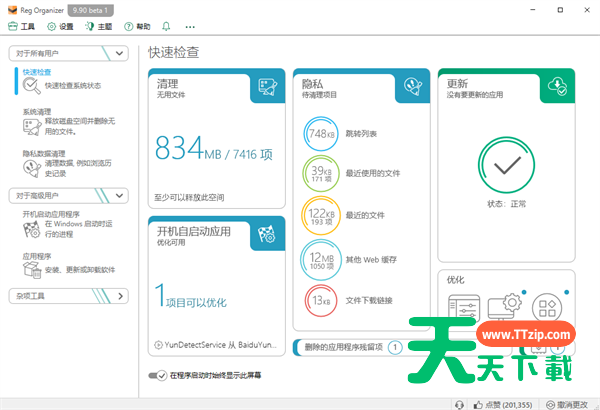
Task: Click the apps grid optimize icon
Action: coord(547,308)
